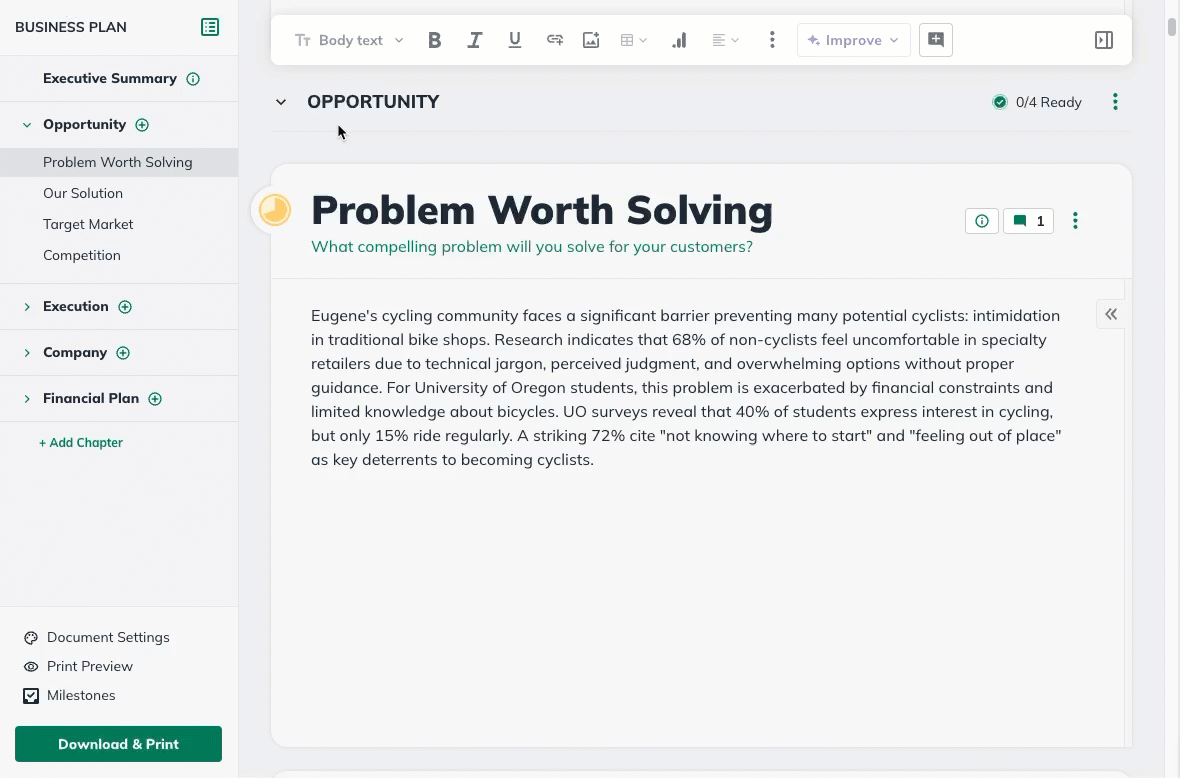Insert a link from toolbar
The width and height of the screenshot is (1180, 778).
pos(554,40)
